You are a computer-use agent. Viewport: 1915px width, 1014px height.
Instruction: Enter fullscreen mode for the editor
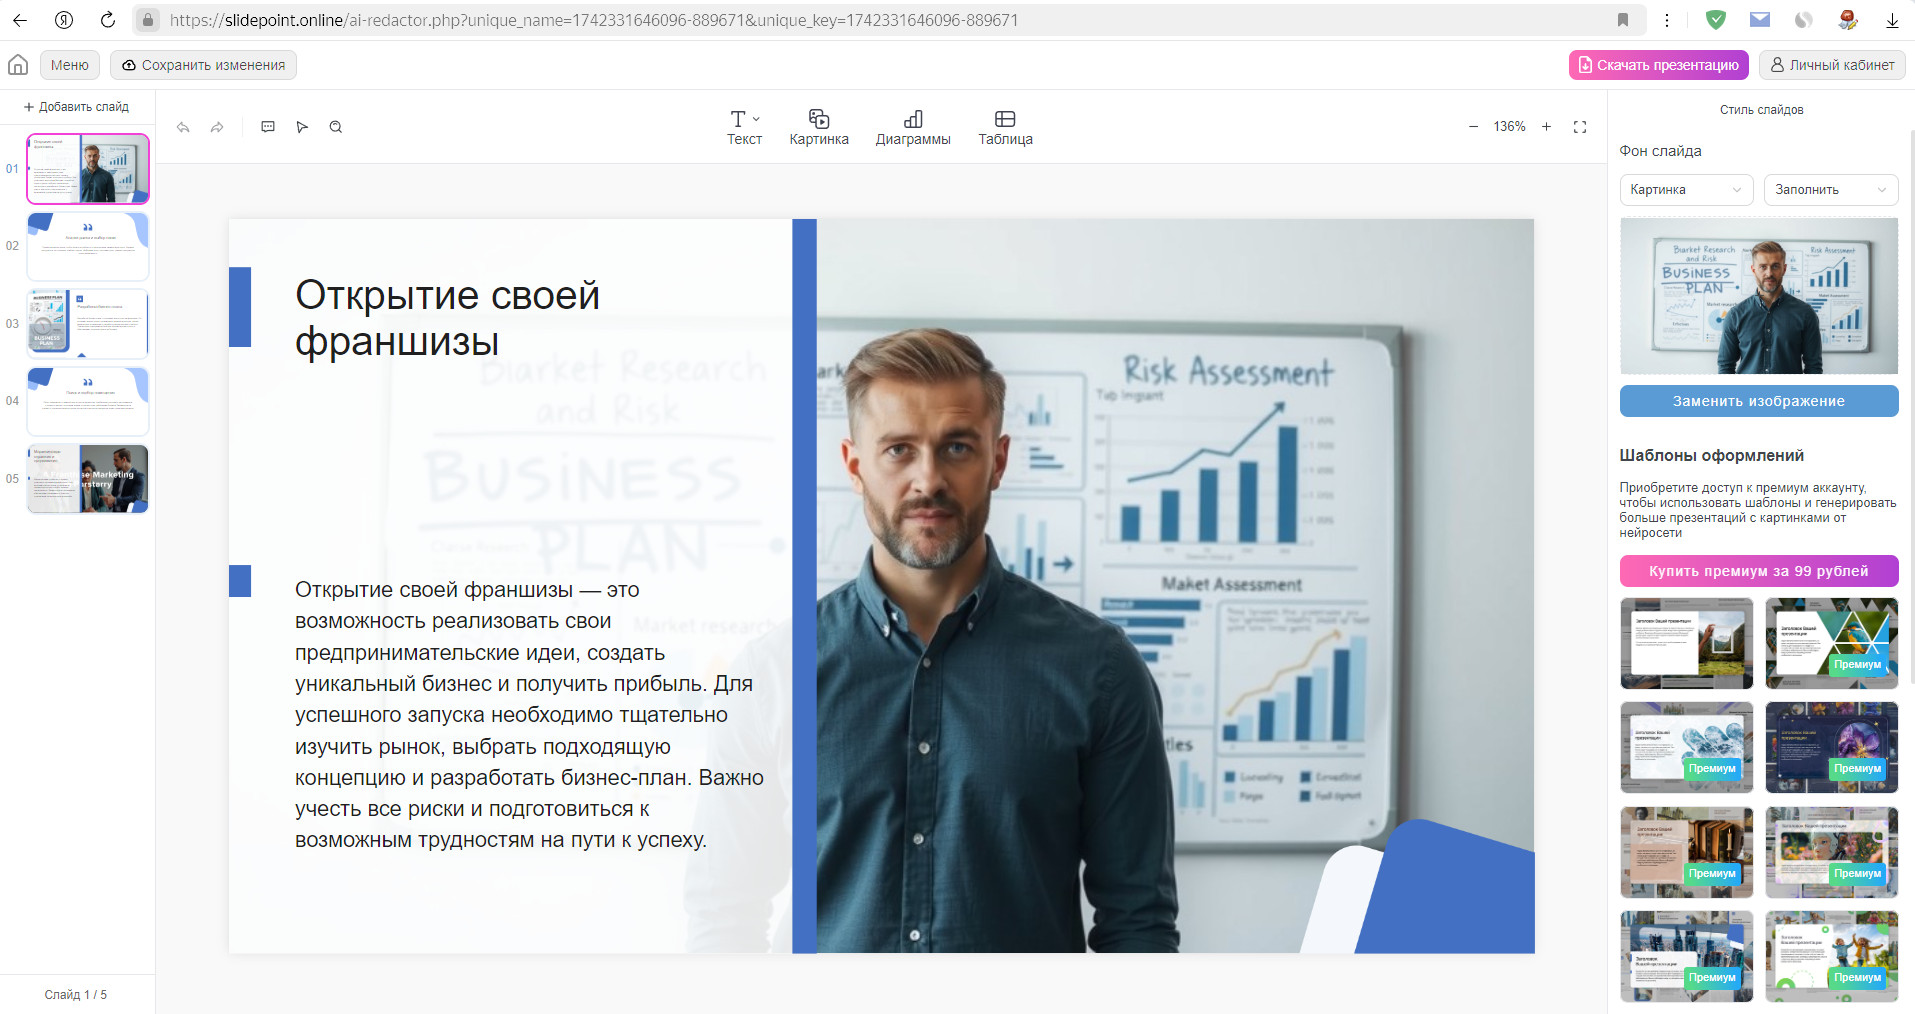tap(1580, 127)
